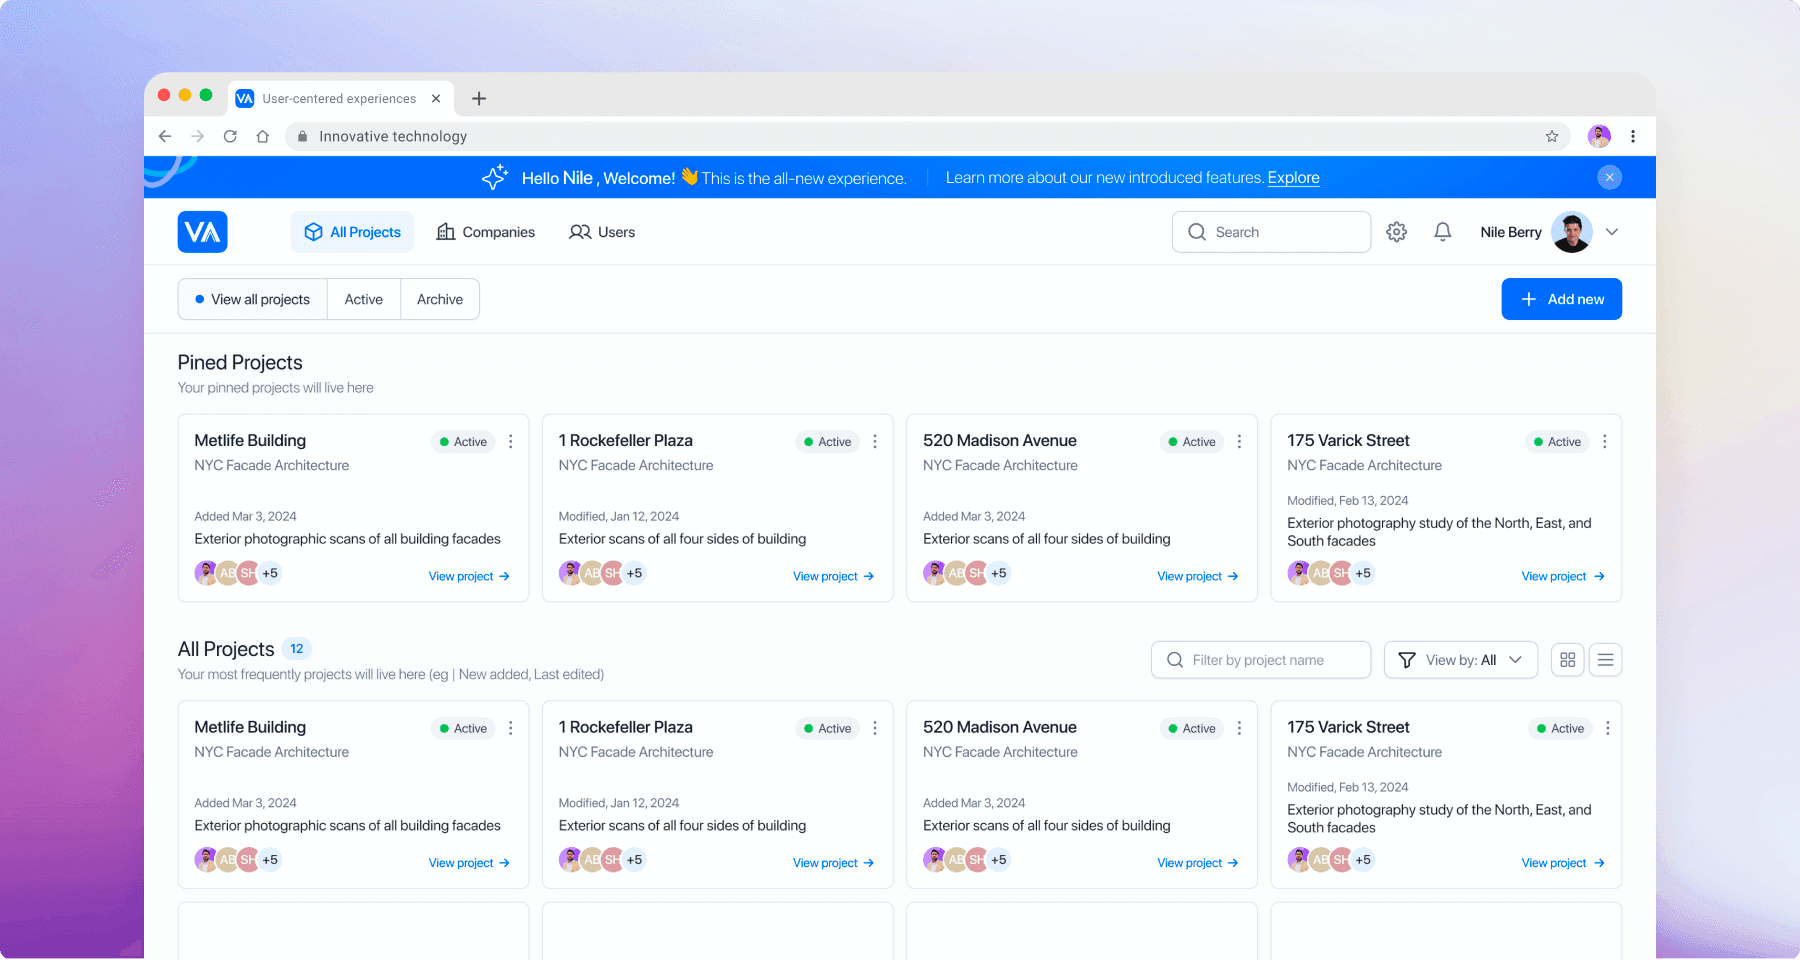View project for pinned 175 Varick Street
This screenshot has height=960, width=1800.
(1563, 576)
